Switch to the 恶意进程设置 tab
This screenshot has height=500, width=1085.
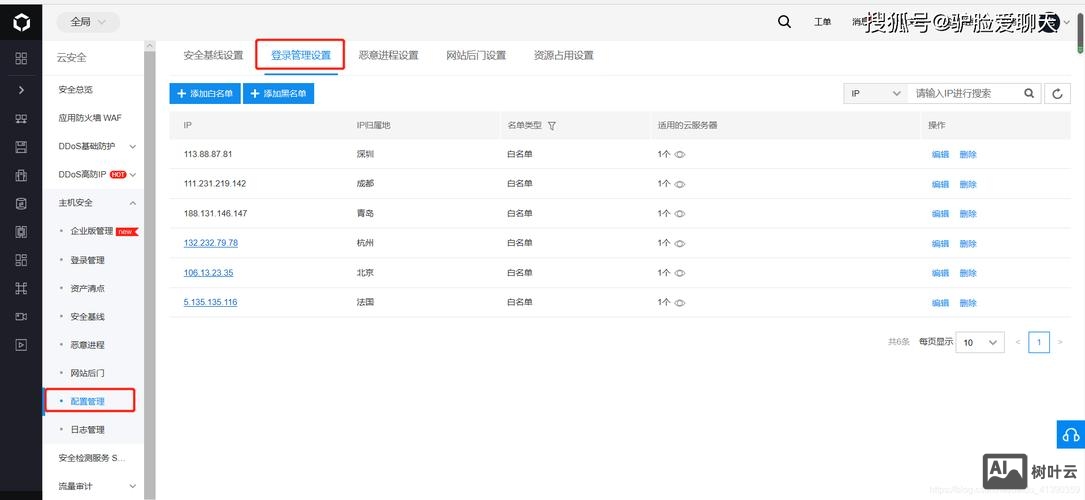[x=388, y=55]
